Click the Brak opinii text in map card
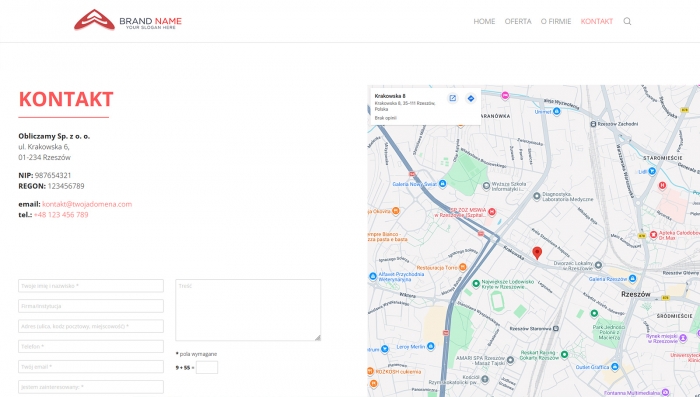The image size is (700, 397). 386,118
